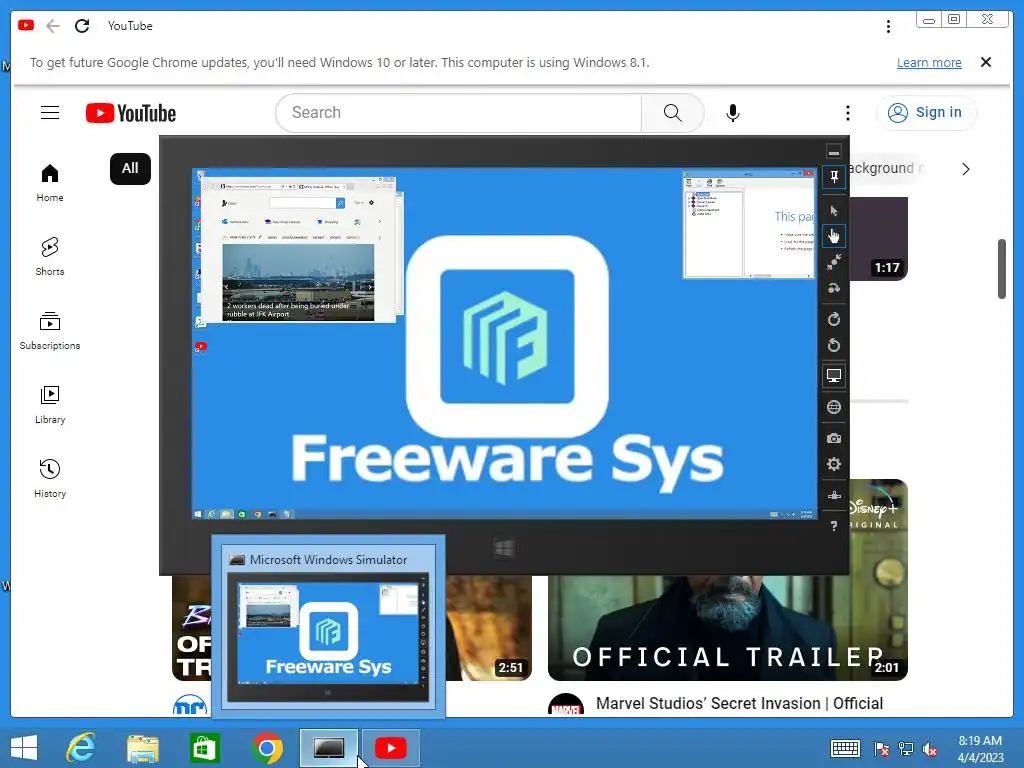Image resolution: width=1024 pixels, height=768 pixels.
Task: Sign in to YouTube
Action: click(925, 113)
